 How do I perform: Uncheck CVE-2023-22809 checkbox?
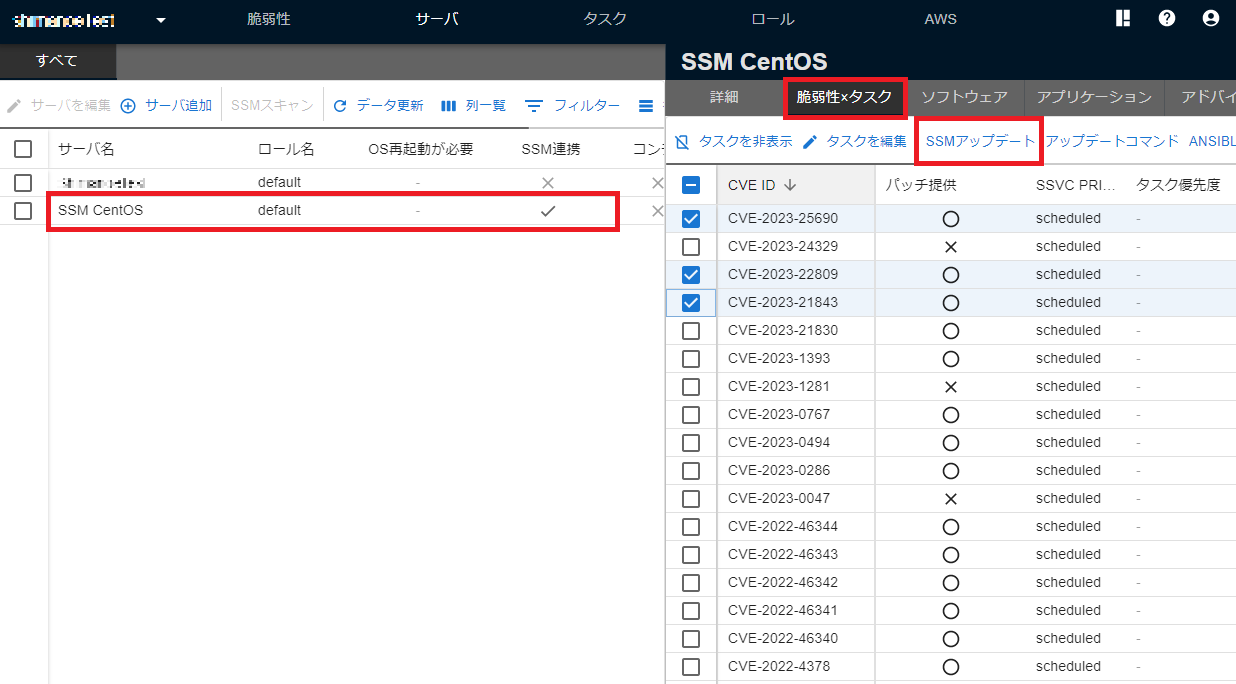pos(691,274)
